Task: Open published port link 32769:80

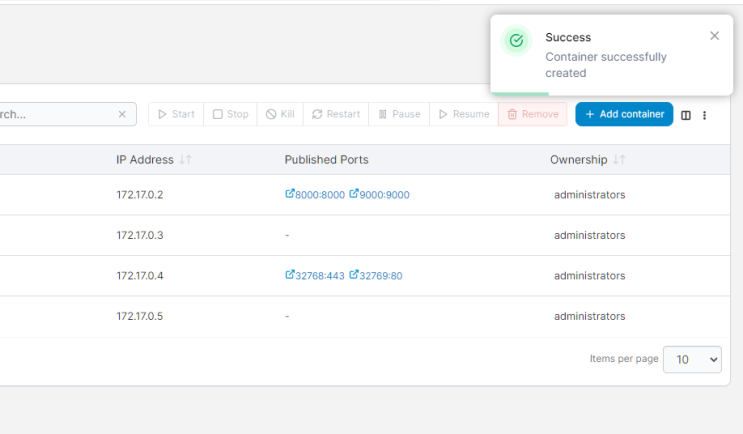Action: click(376, 276)
